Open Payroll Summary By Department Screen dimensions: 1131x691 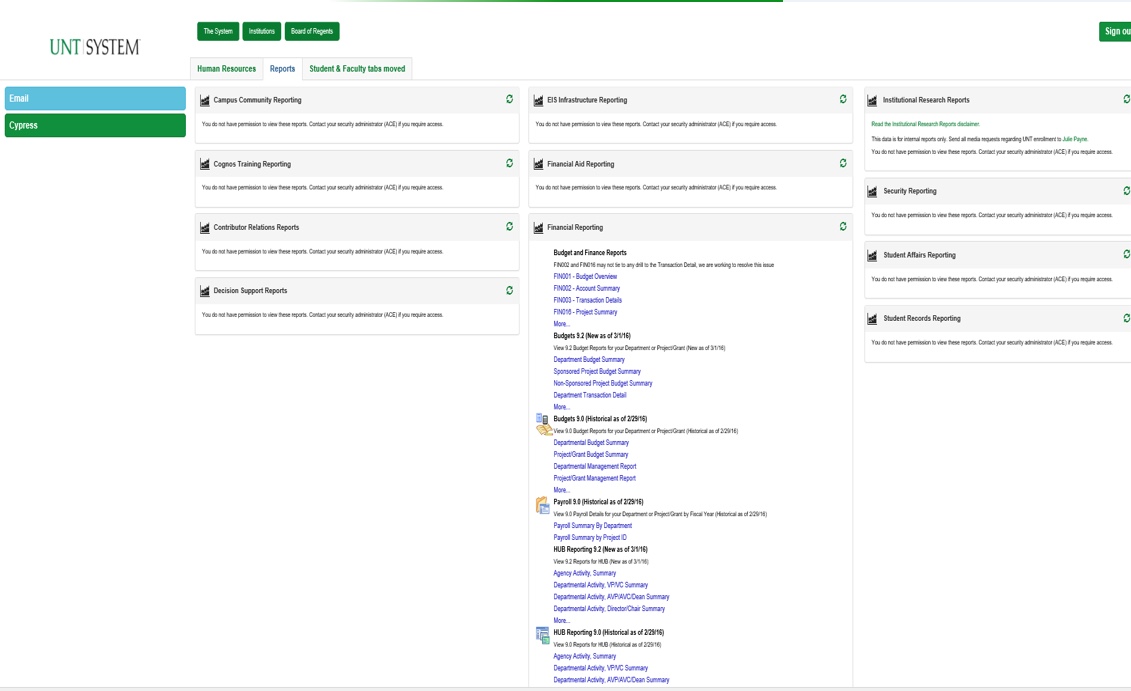tap(592, 526)
